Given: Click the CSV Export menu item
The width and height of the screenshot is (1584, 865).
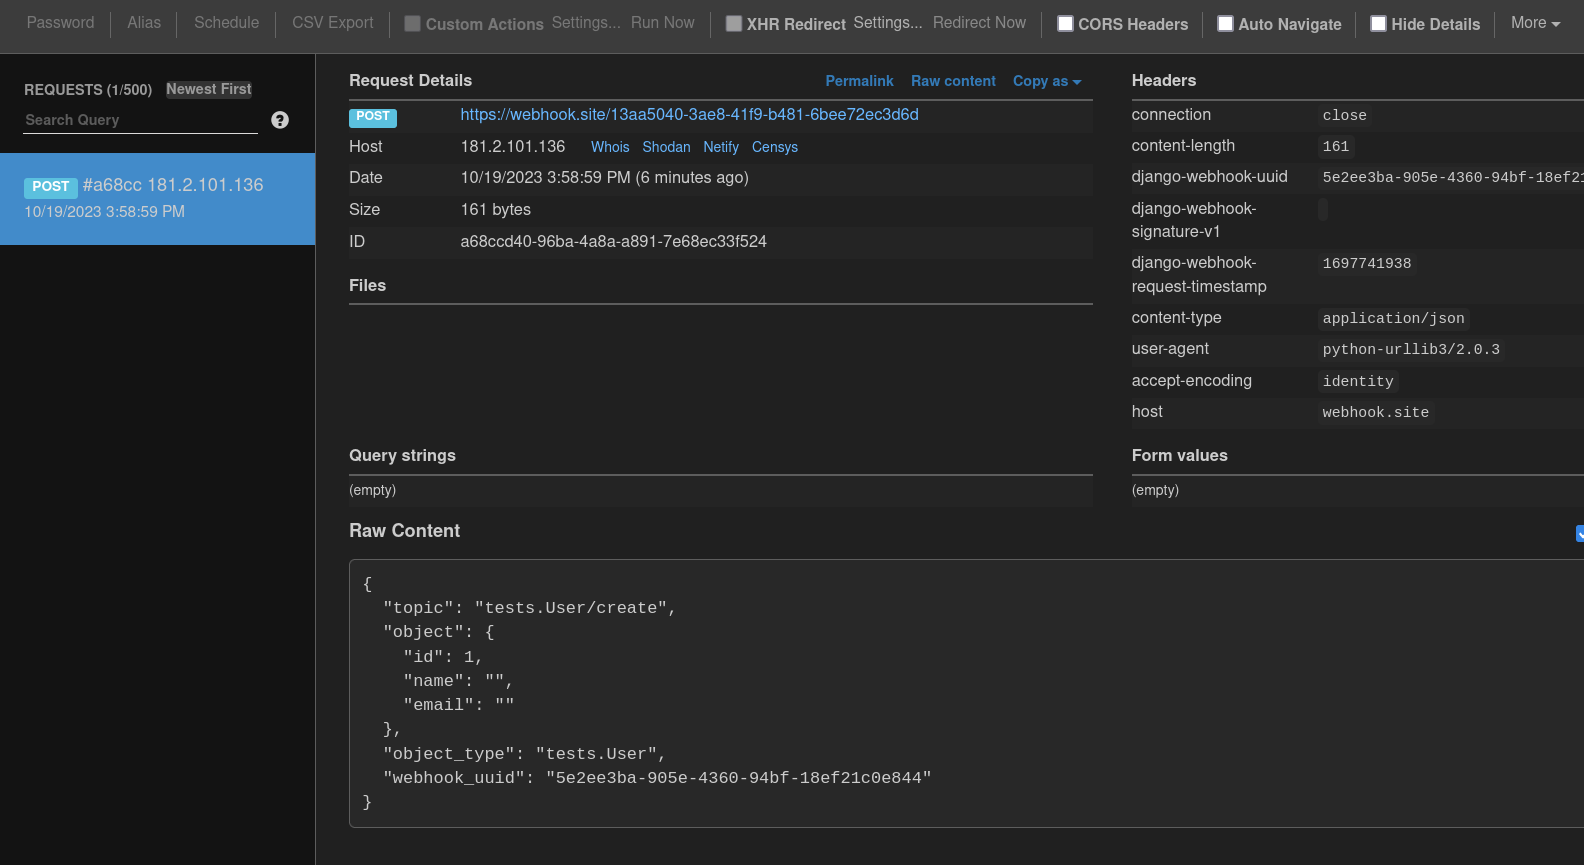Looking at the screenshot, I should [333, 23].
